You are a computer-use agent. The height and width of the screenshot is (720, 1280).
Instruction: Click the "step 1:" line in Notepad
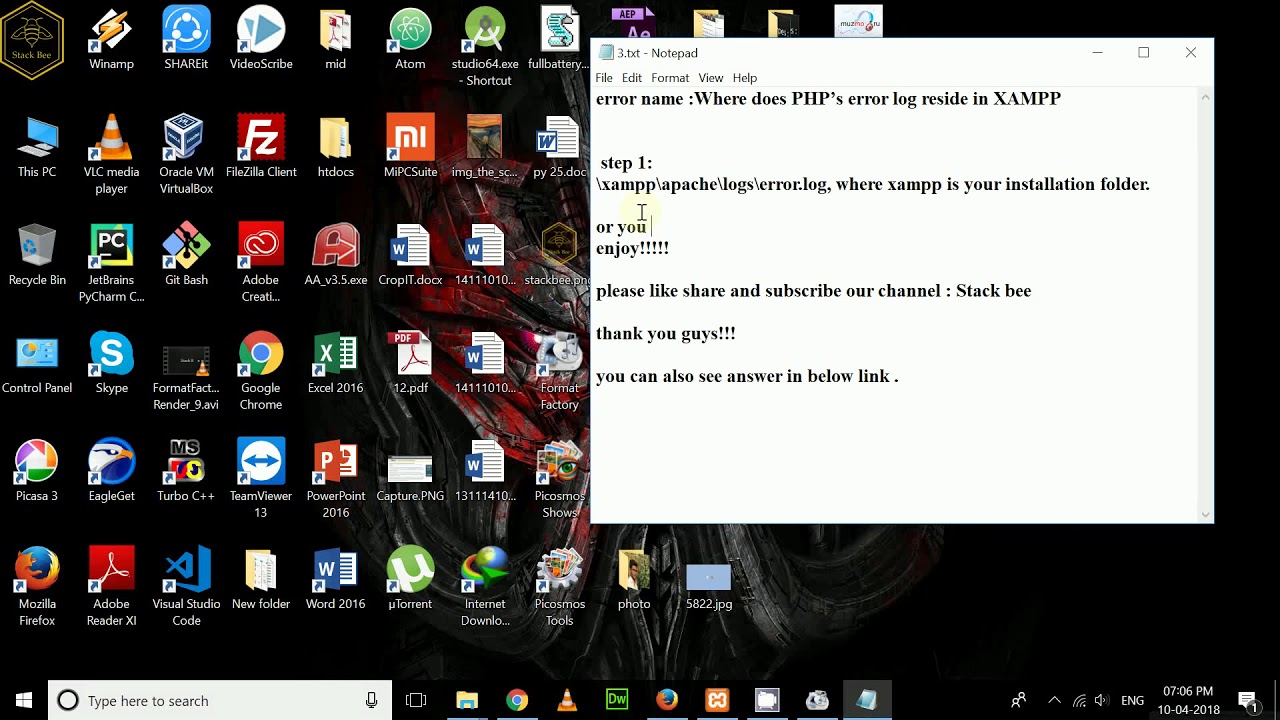pyautogui.click(x=626, y=163)
